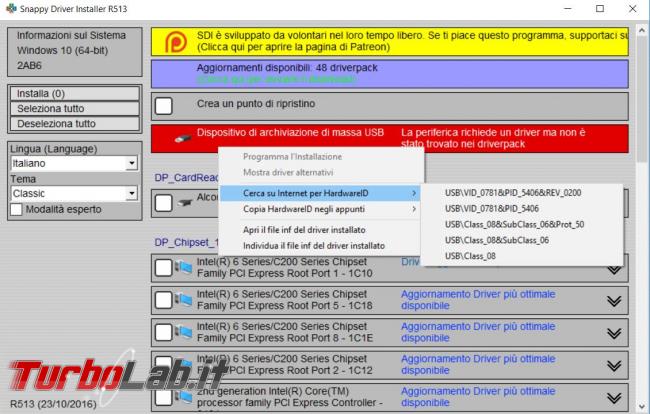Click the 'Informazioni sul Sistema' panel
Image resolution: width=650 pixels, height=414 pixels.
[x=75, y=51]
